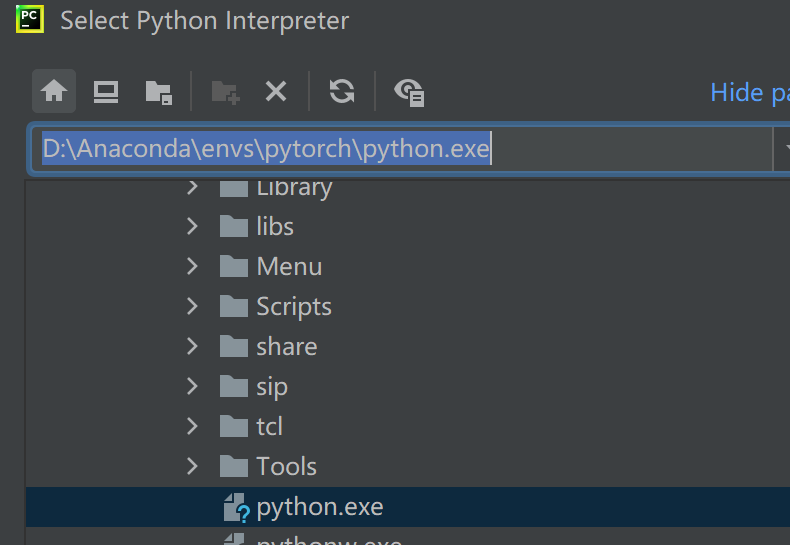Expand the share folder chevron
The width and height of the screenshot is (790, 545).
click(192, 346)
